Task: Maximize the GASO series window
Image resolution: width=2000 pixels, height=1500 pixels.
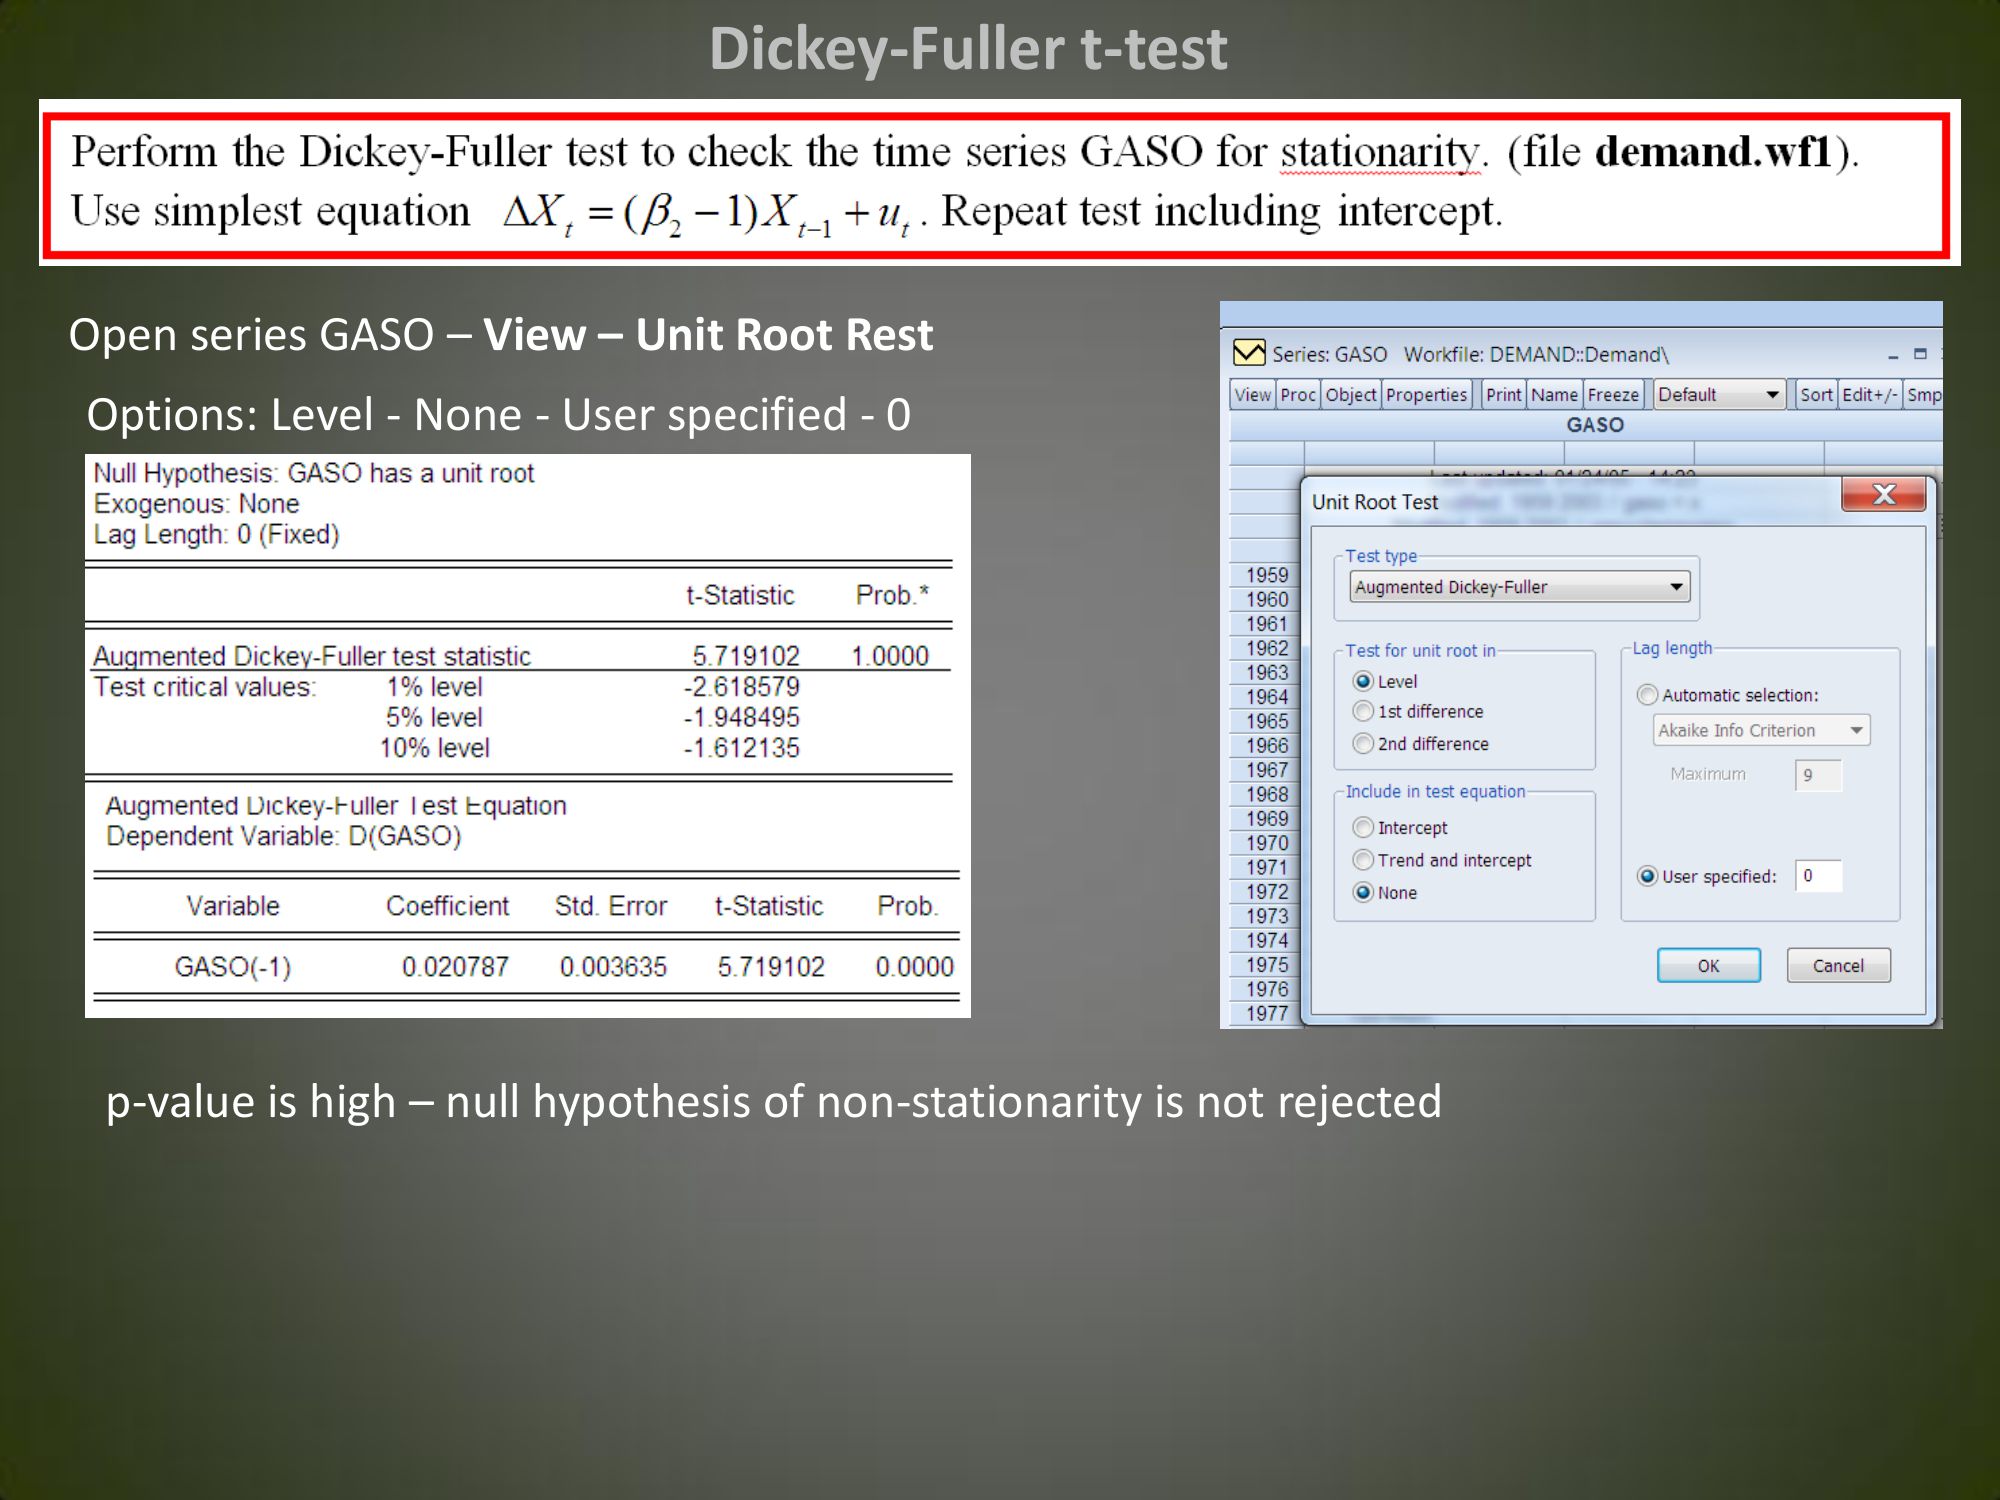Action: pyautogui.click(x=1919, y=354)
